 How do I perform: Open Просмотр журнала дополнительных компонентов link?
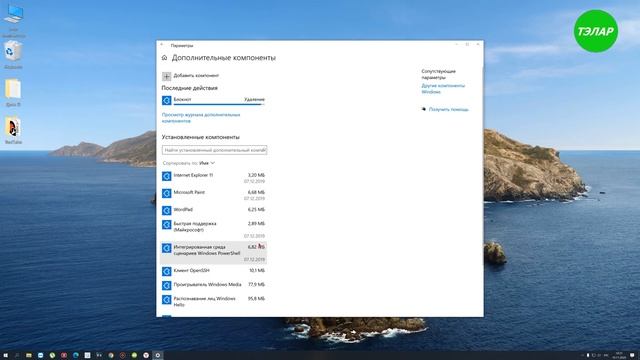(201, 118)
